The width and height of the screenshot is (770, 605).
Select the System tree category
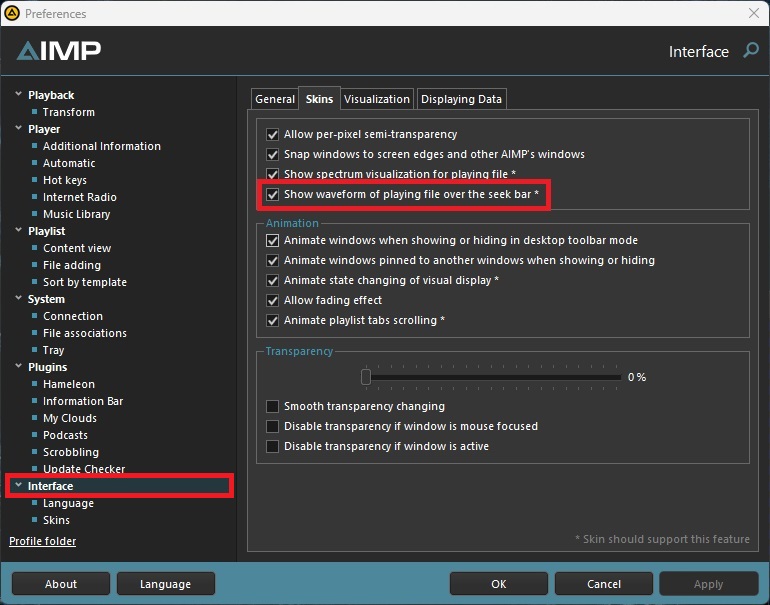pyautogui.click(x=46, y=299)
